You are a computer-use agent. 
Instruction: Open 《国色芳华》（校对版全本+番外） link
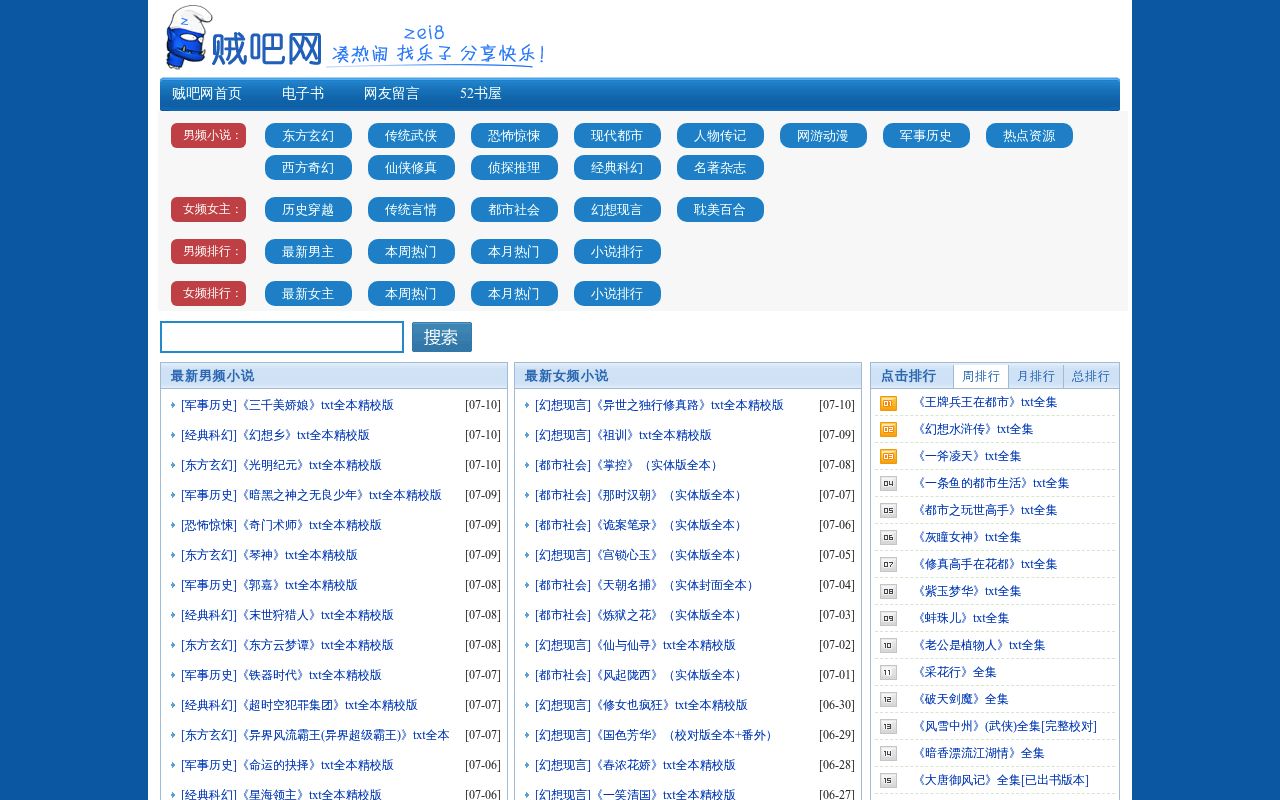[684, 735]
